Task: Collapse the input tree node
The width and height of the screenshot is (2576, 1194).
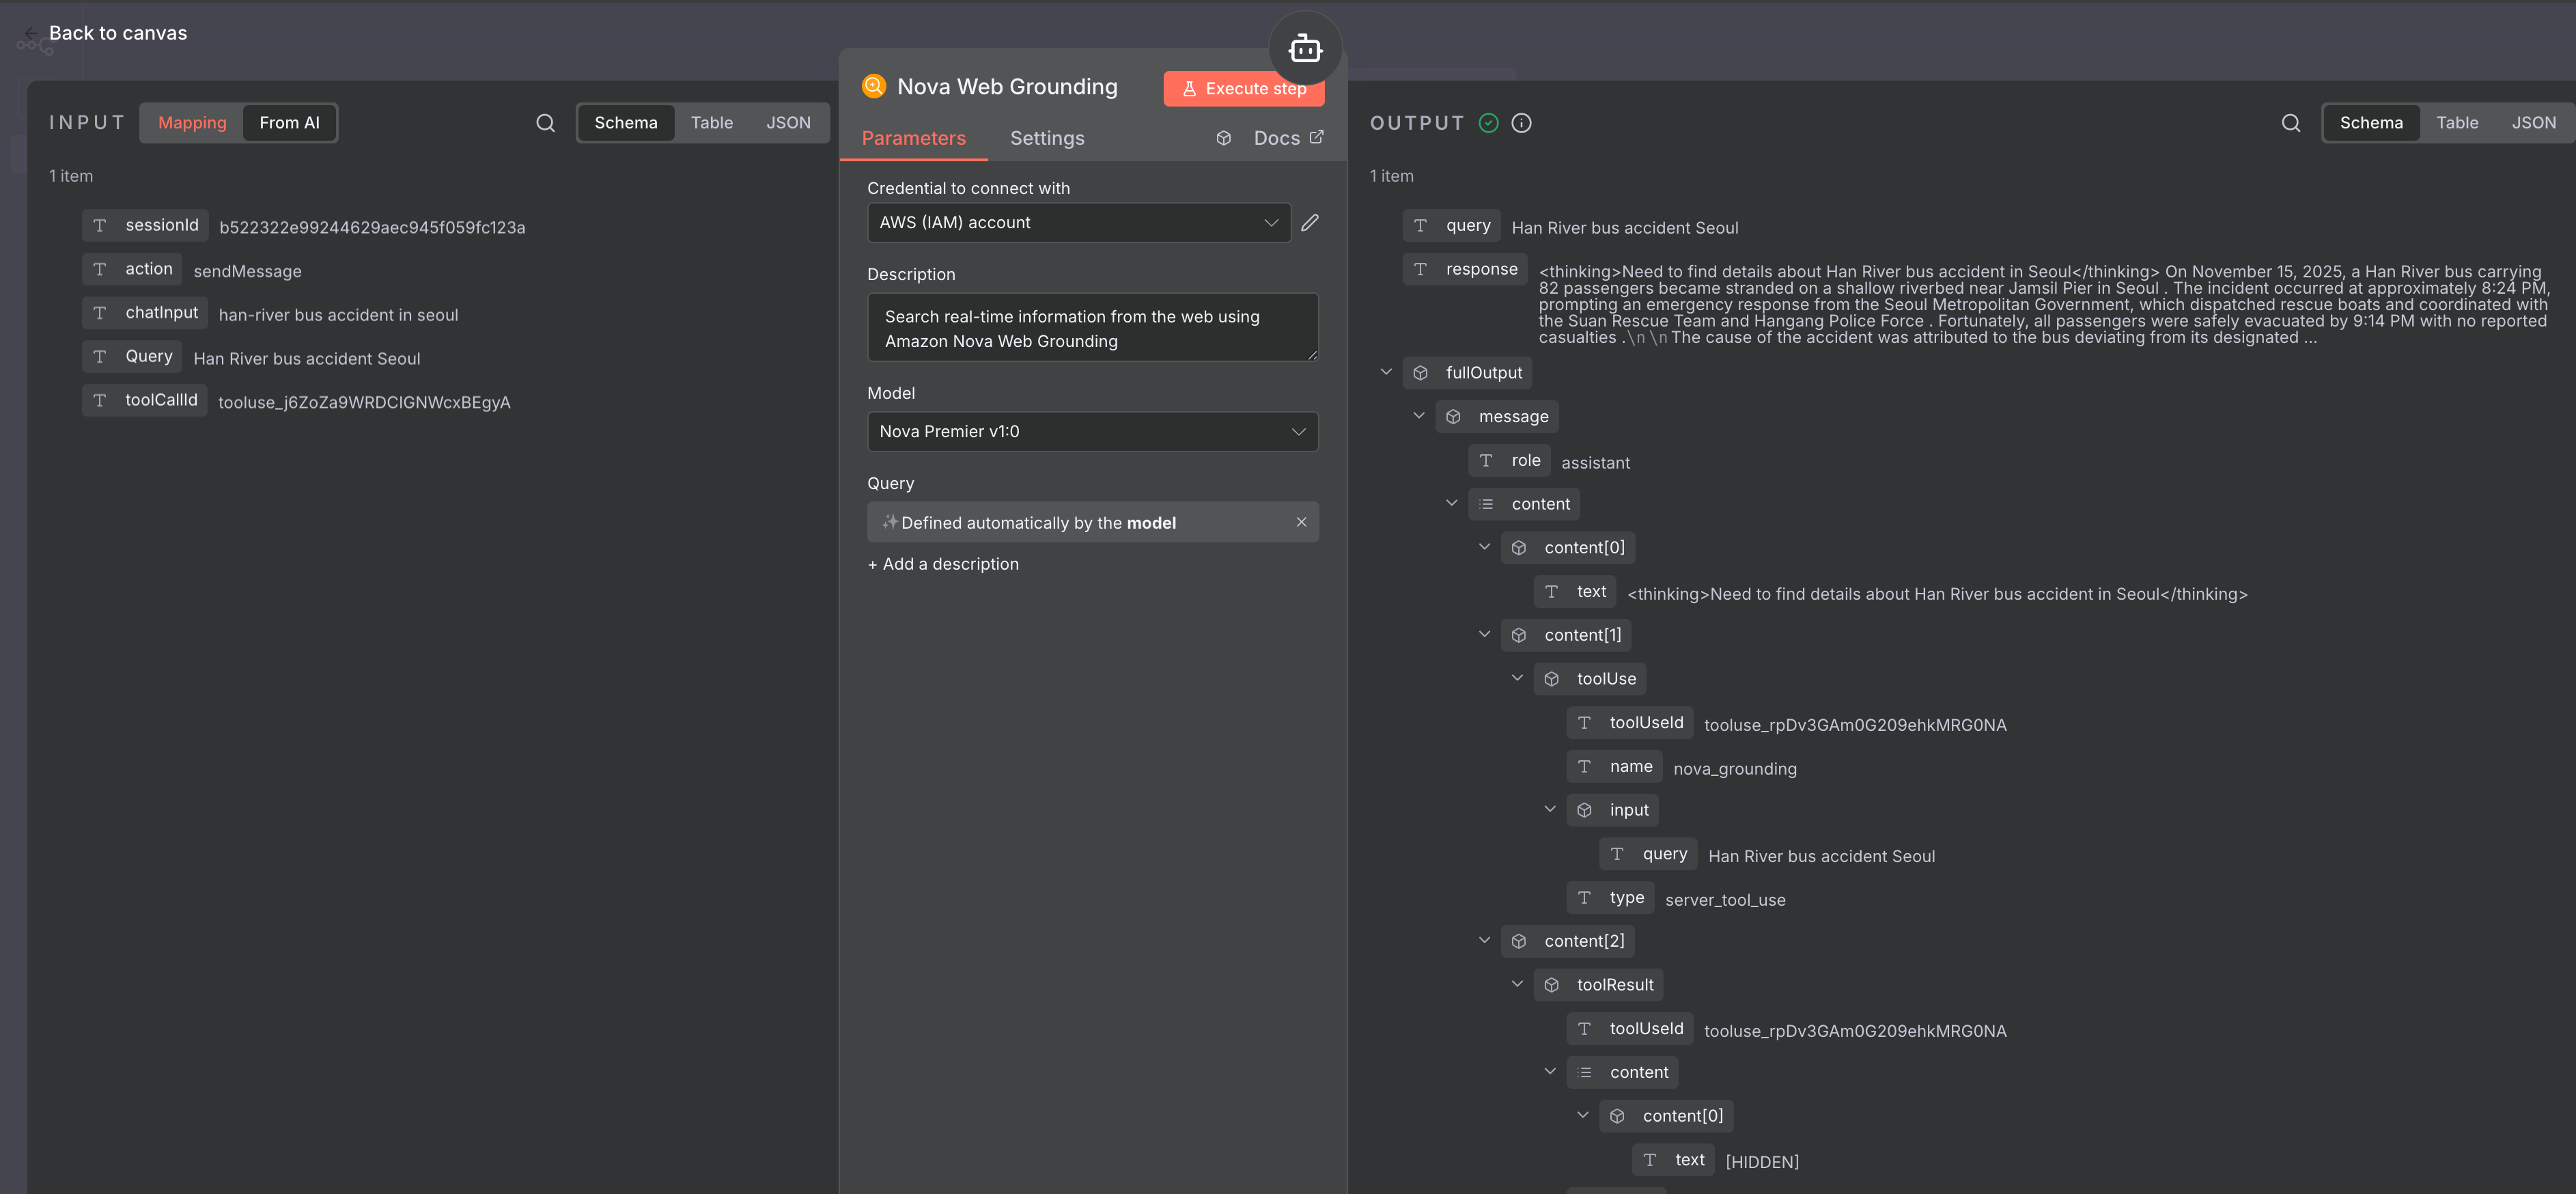Action: 1550,809
